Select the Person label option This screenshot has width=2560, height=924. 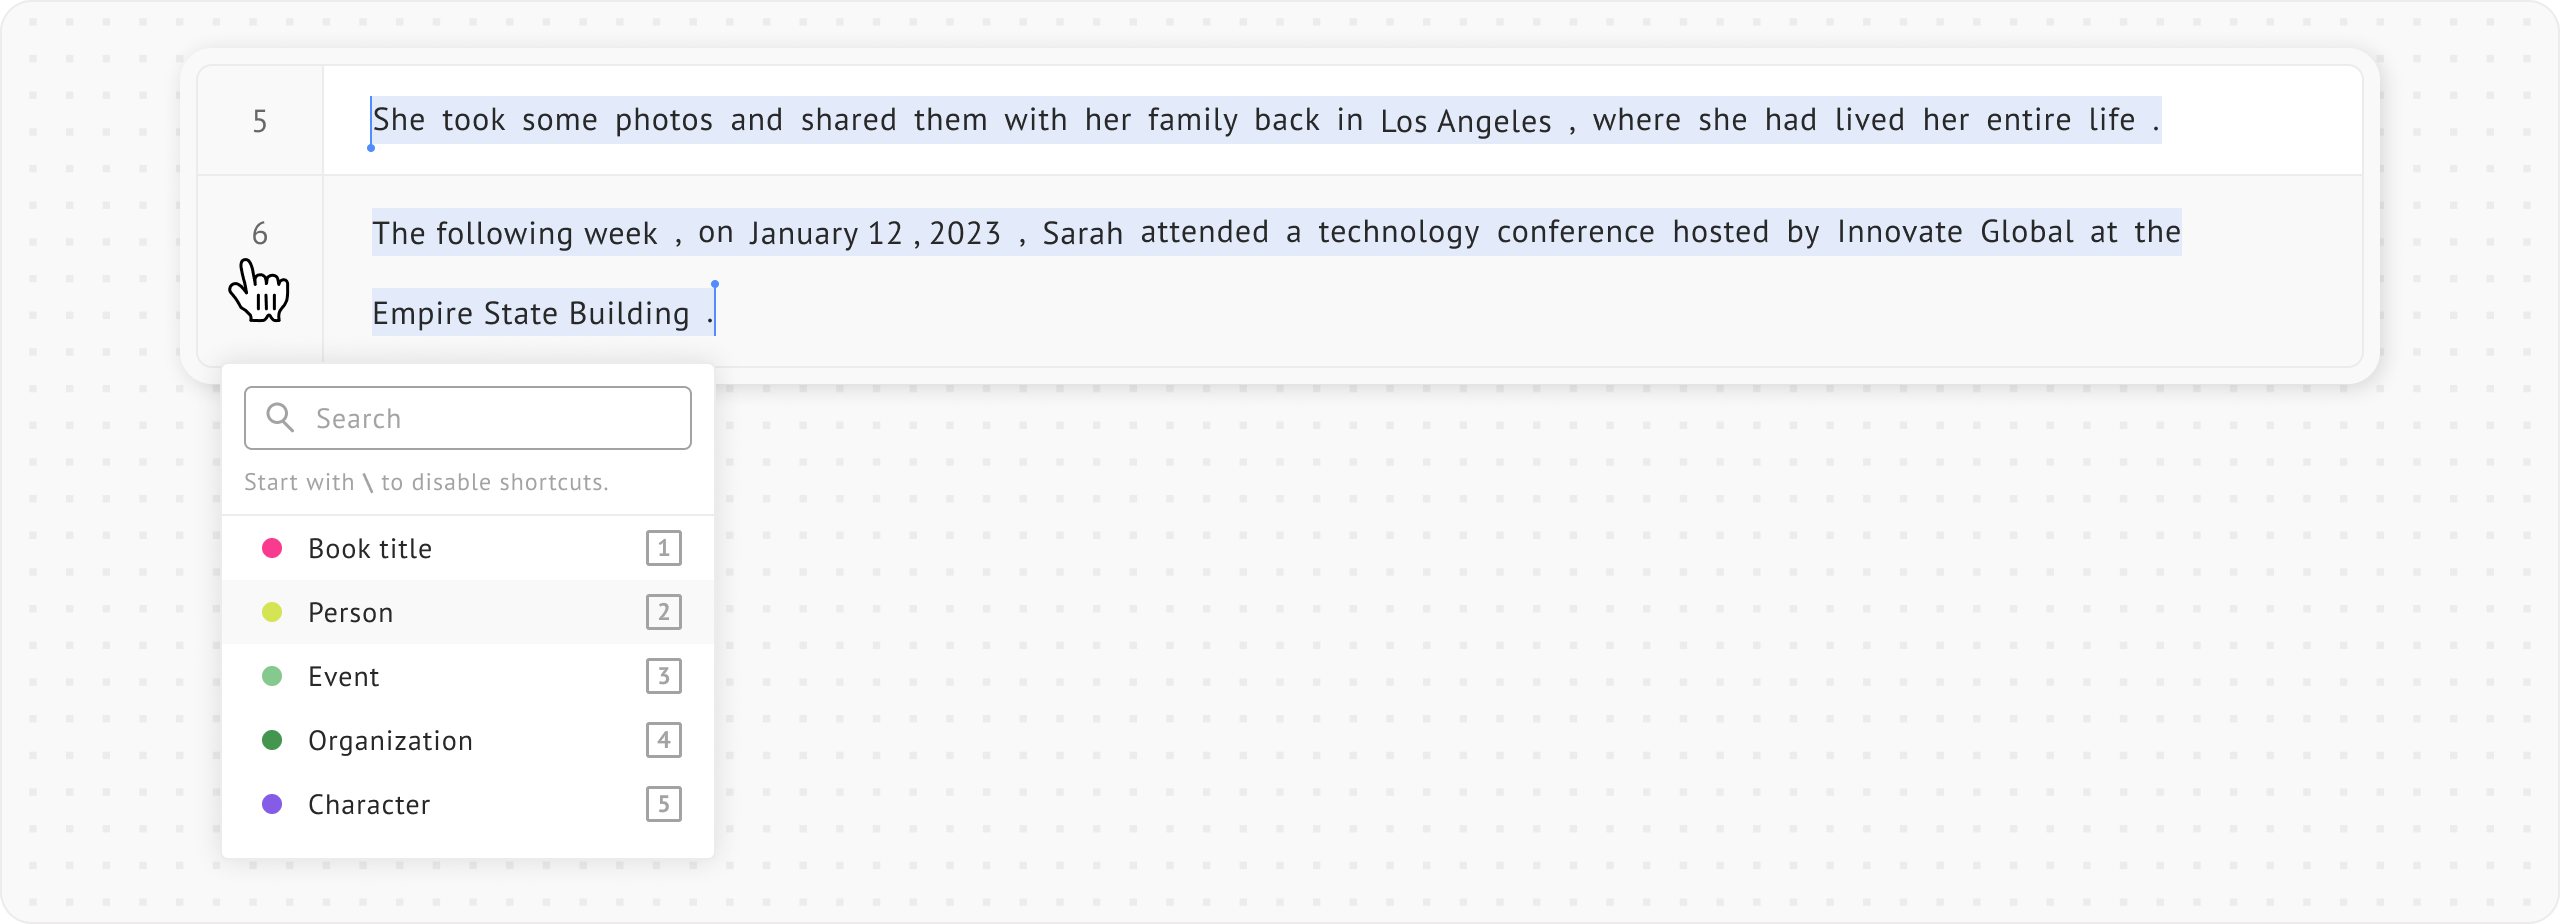pyautogui.click(x=350, y=612)
